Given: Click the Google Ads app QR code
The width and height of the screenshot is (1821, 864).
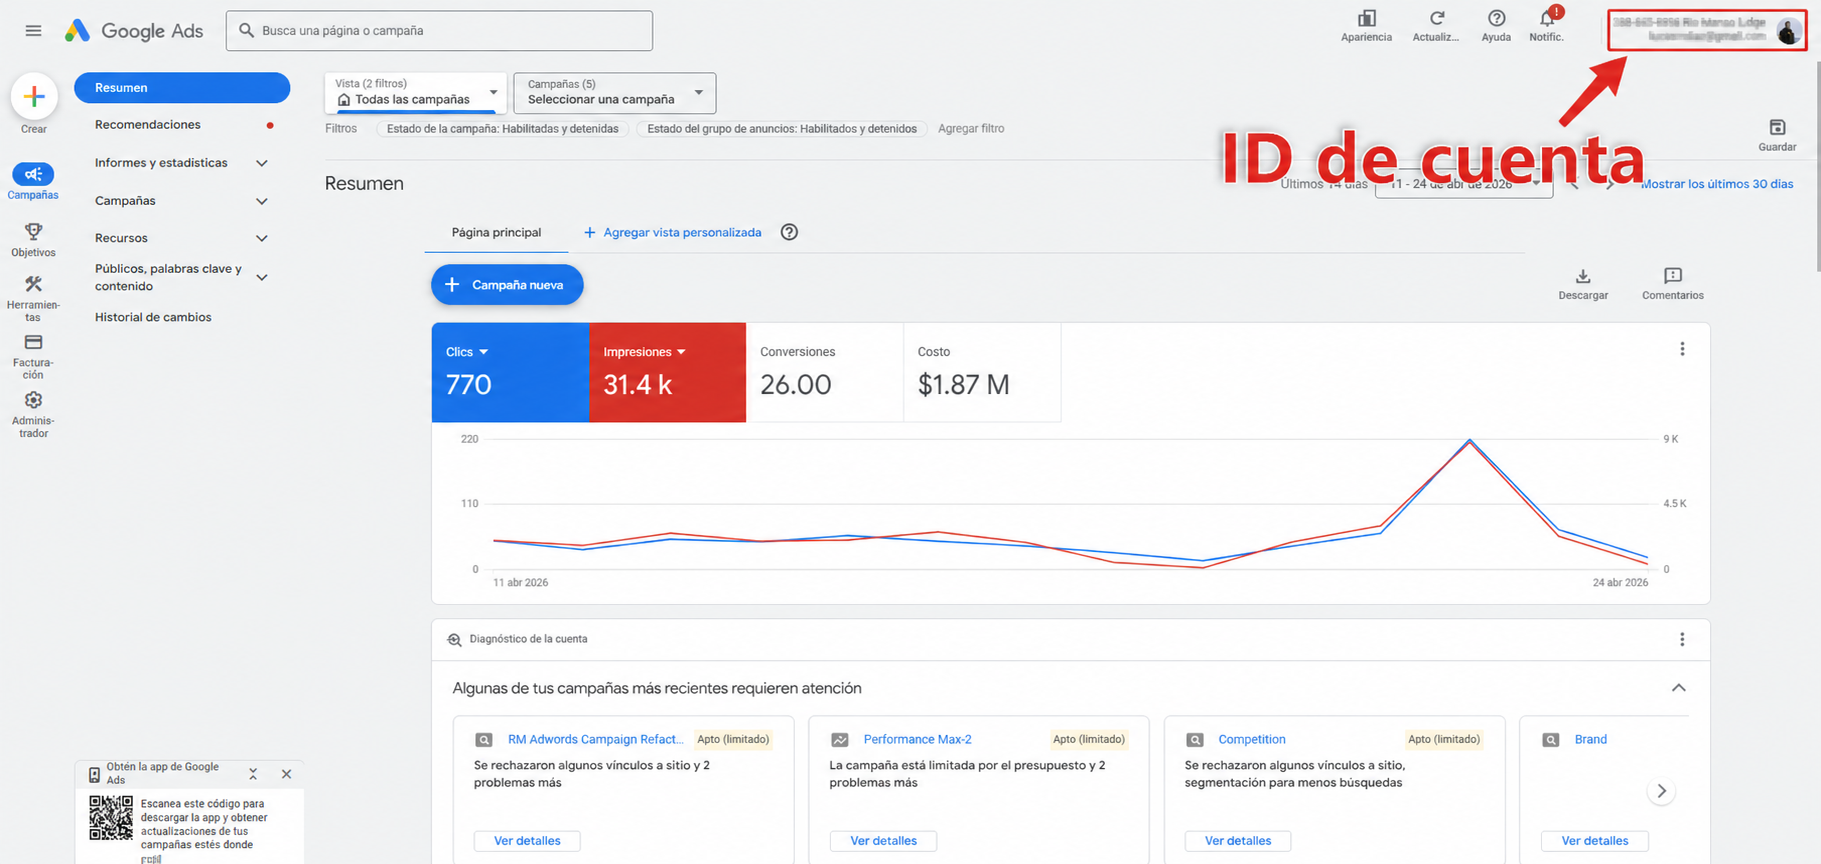Looking at the screenshot, I should click(111, 818).
